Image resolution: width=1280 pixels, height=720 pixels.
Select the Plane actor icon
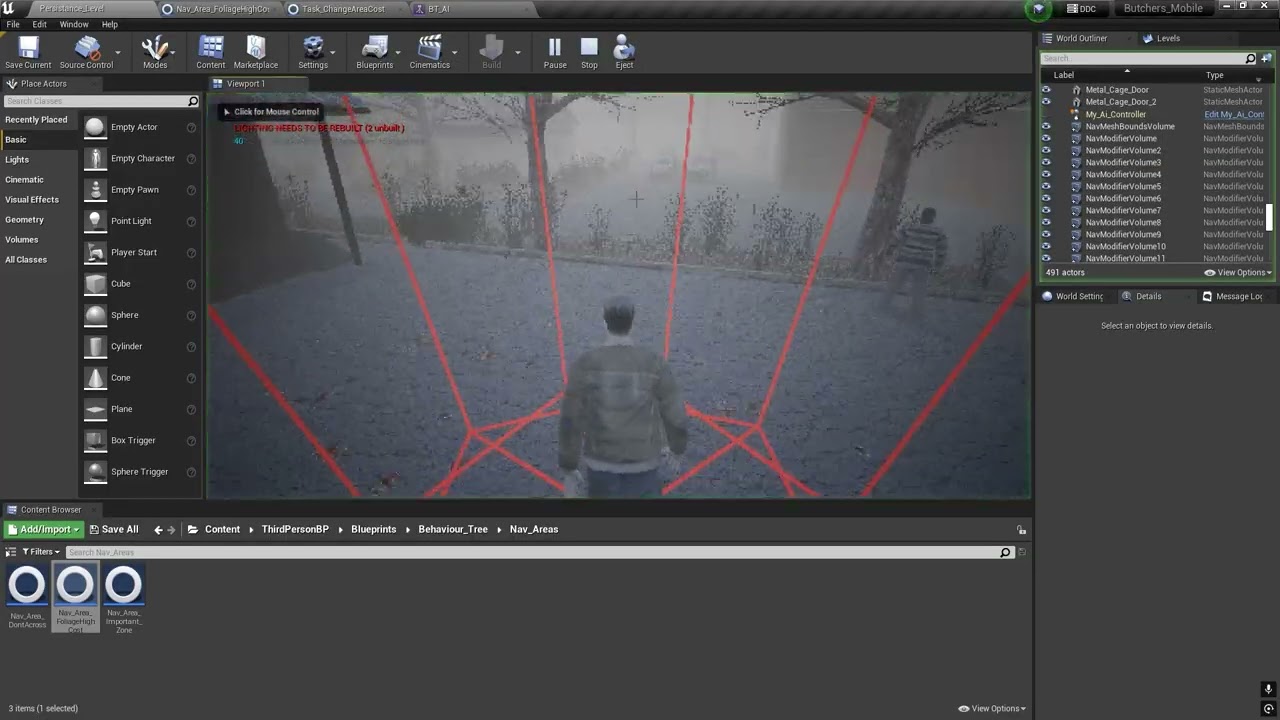pos(95,409)
